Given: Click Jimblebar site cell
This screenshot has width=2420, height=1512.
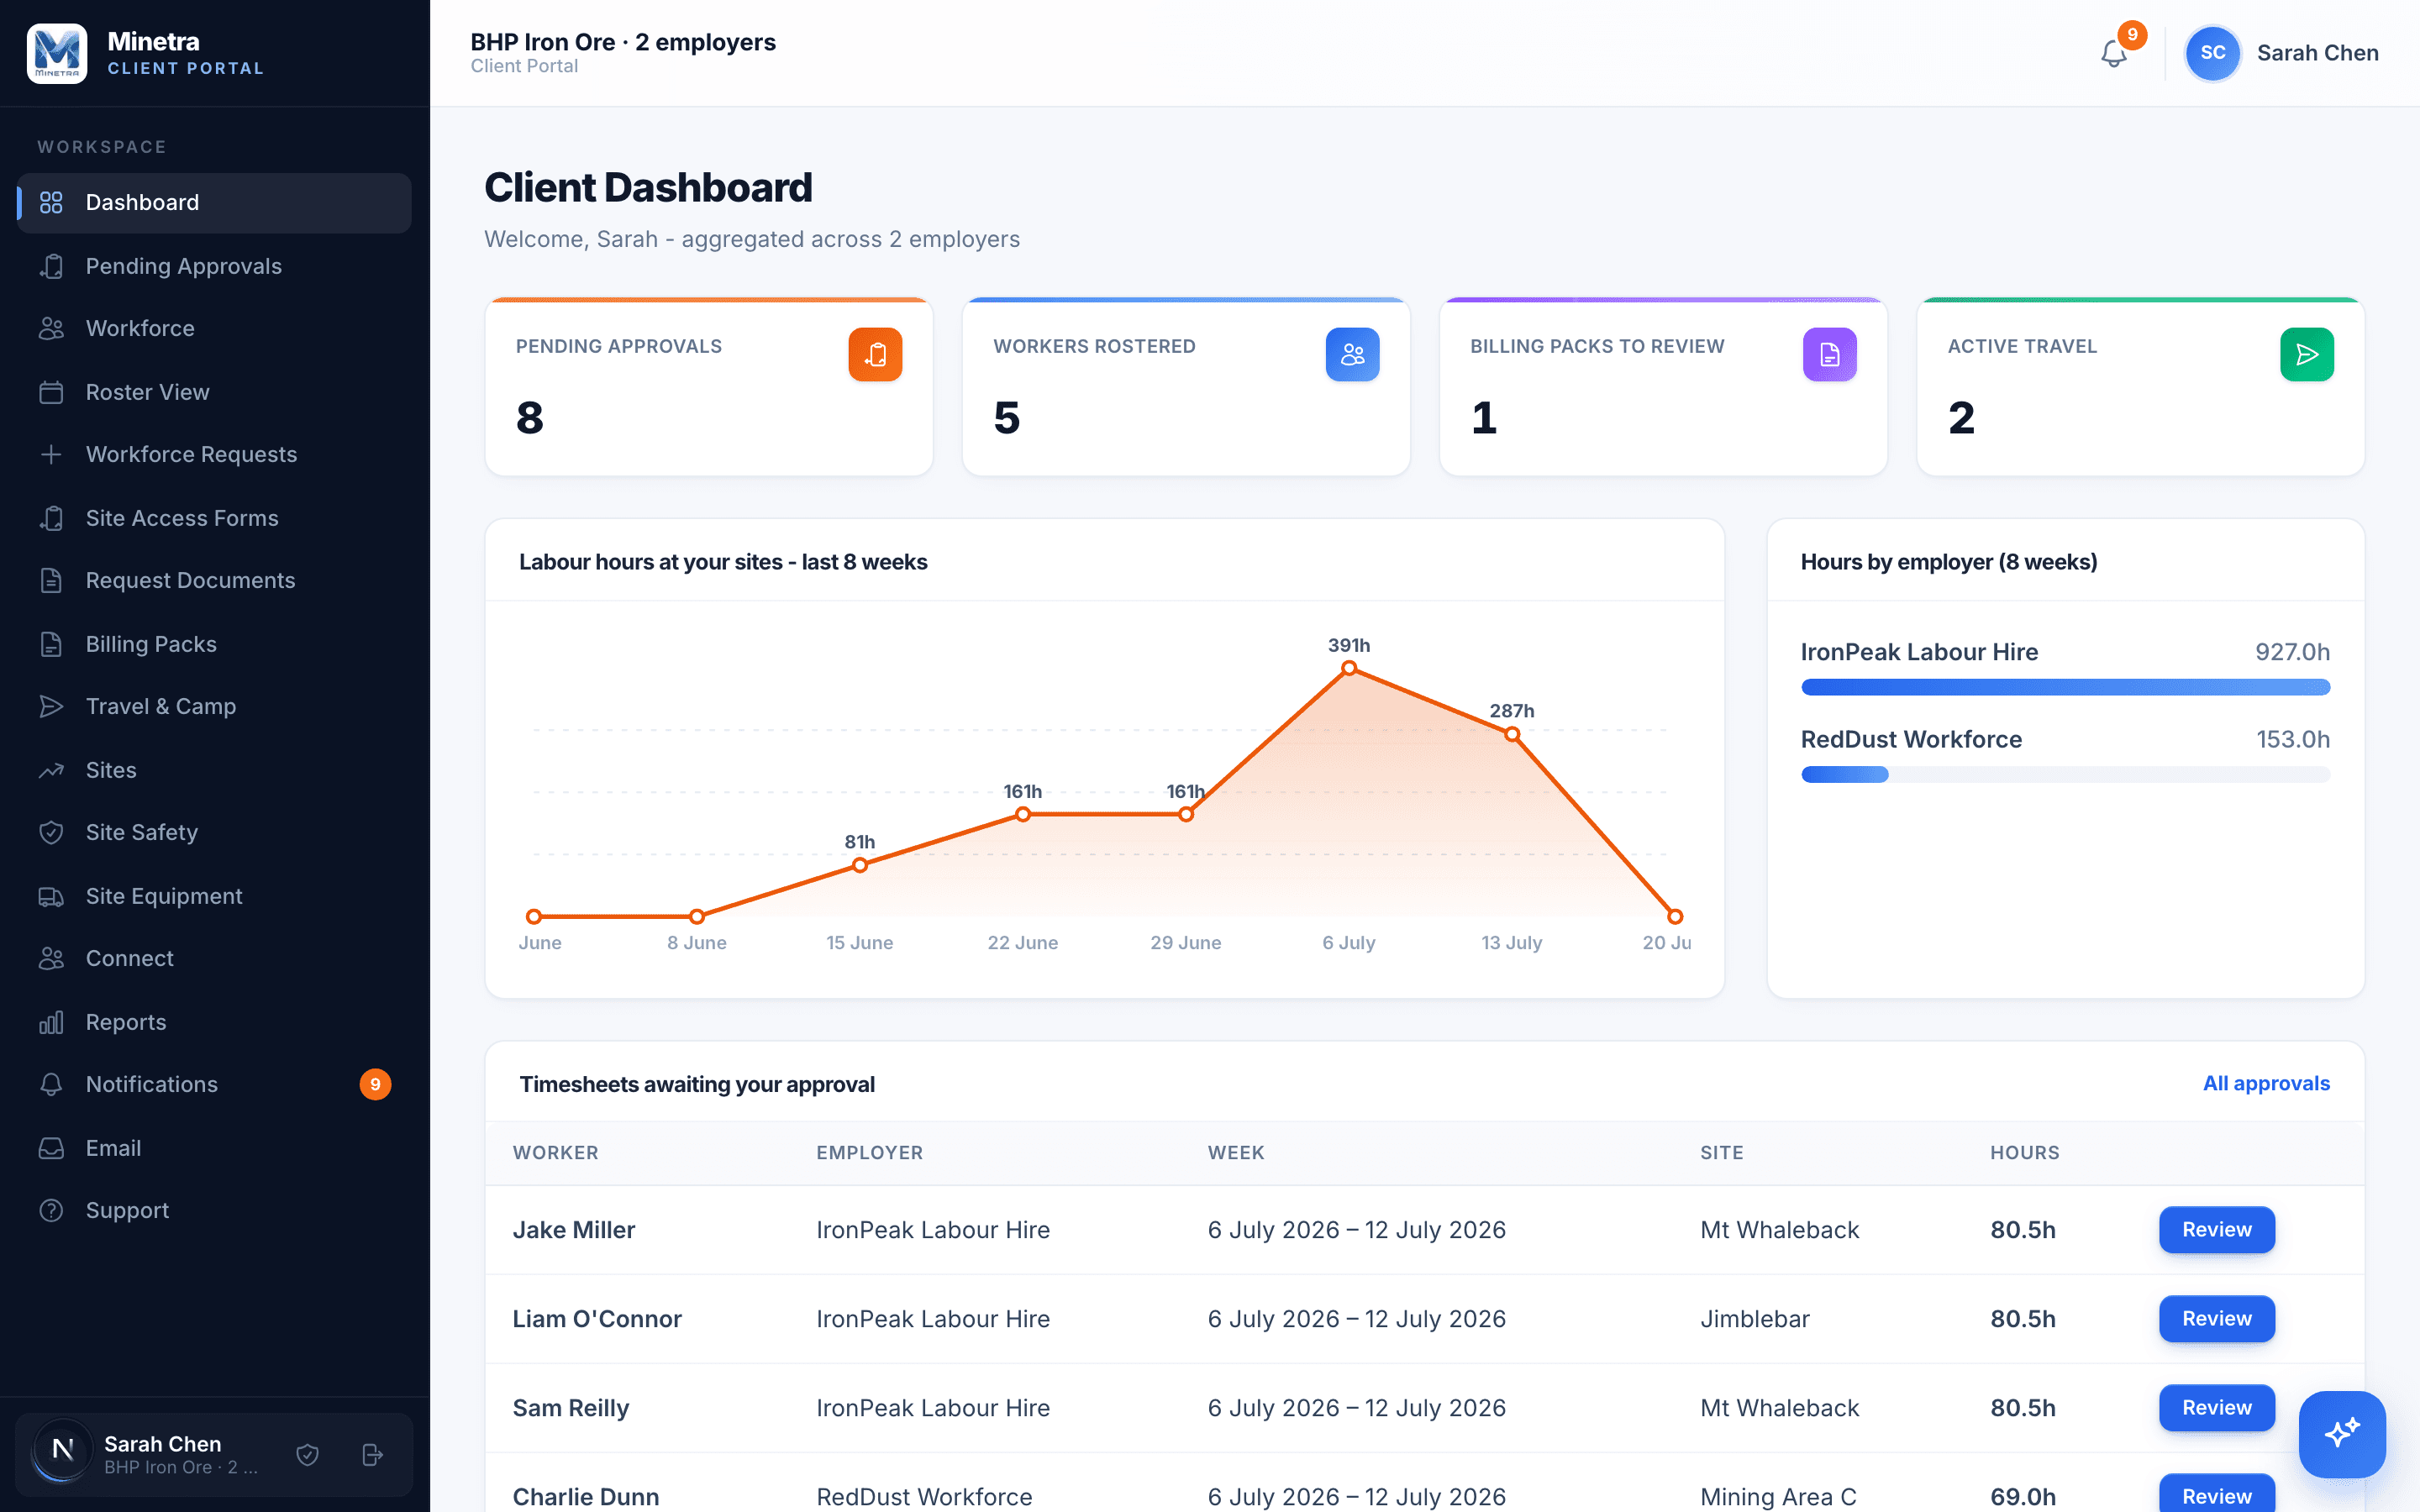Looking at the screenshot, I should (1754, 1319).
